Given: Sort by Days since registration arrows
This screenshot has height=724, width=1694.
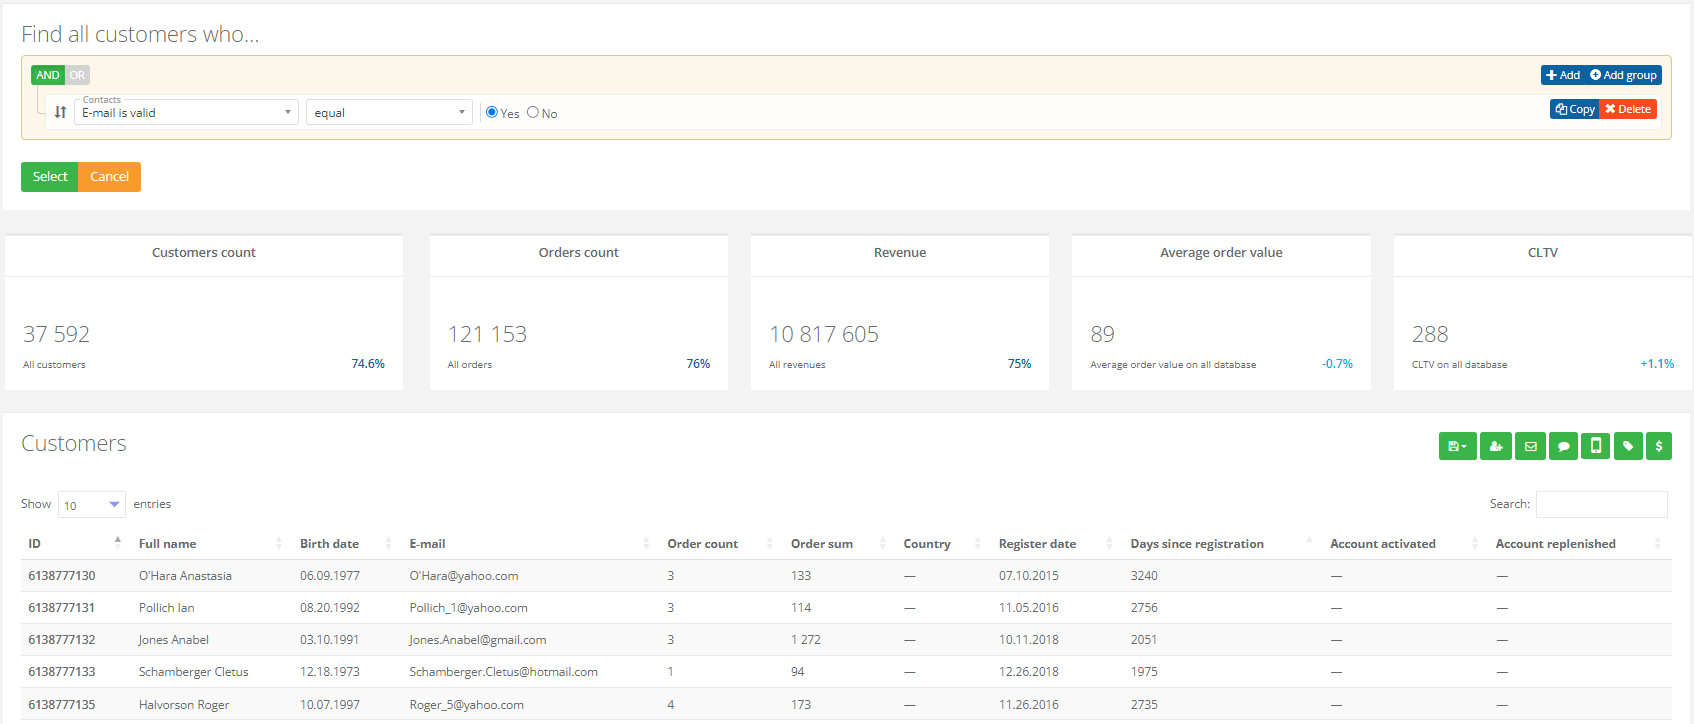Looking at the screenshot, I should coord(1309,542).
